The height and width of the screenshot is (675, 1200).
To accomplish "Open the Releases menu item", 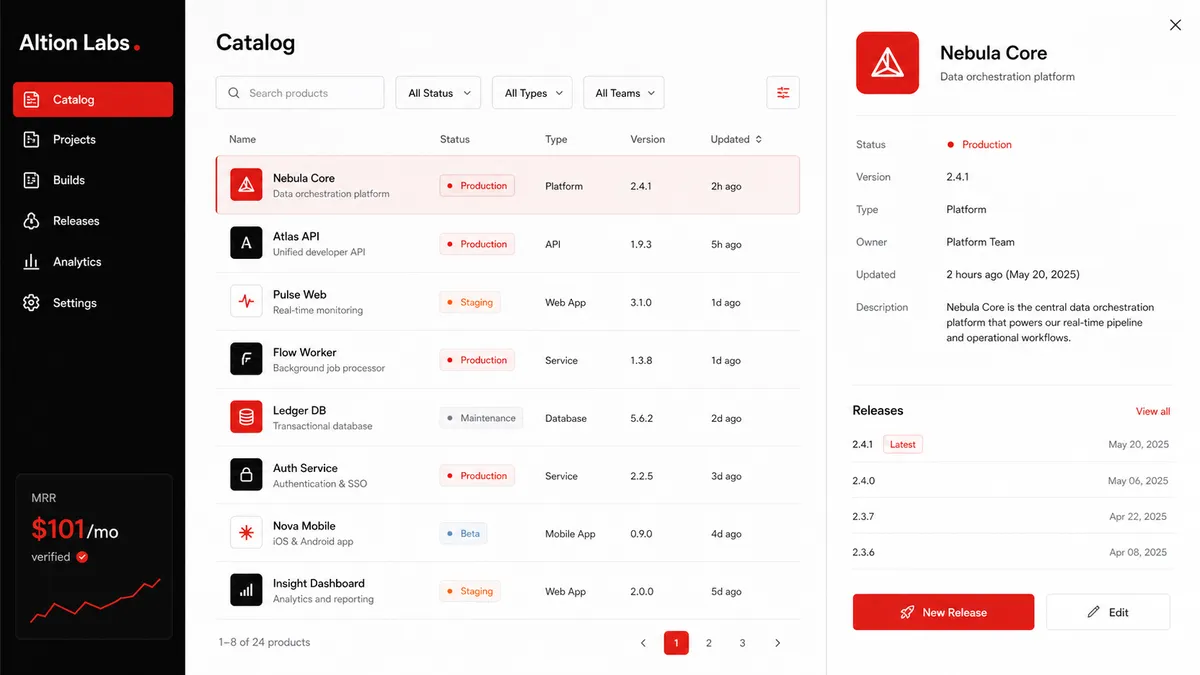I will tap(93, 221).
